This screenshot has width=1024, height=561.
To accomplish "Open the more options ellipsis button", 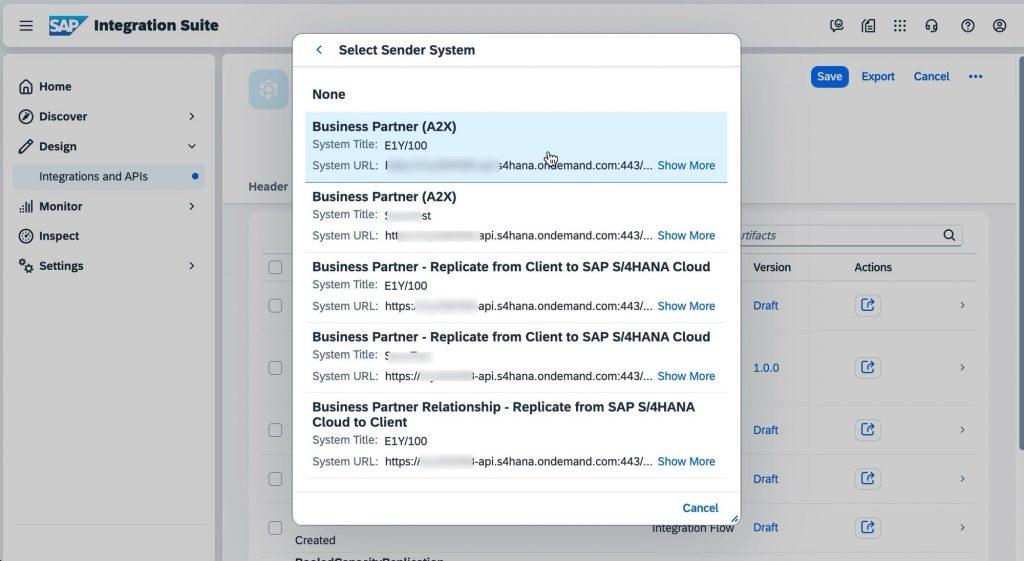I will (975, 76).
